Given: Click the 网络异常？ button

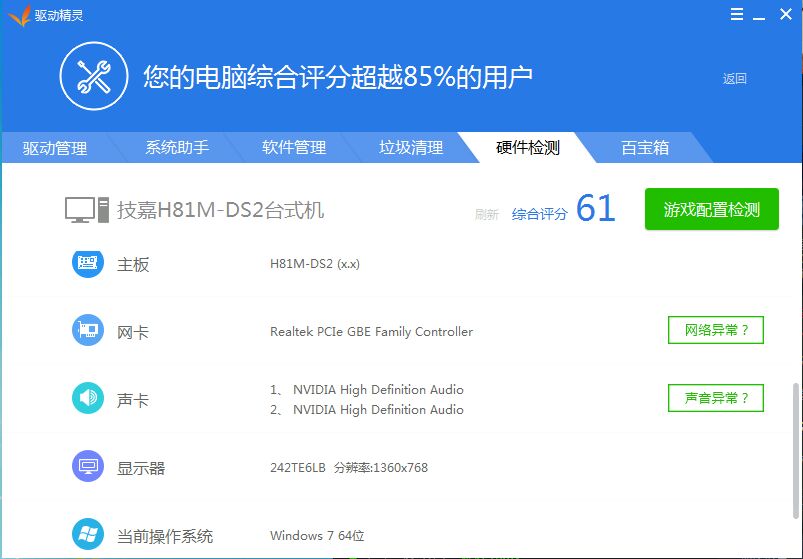Looking at the screenshot, I should coord(715,330).
